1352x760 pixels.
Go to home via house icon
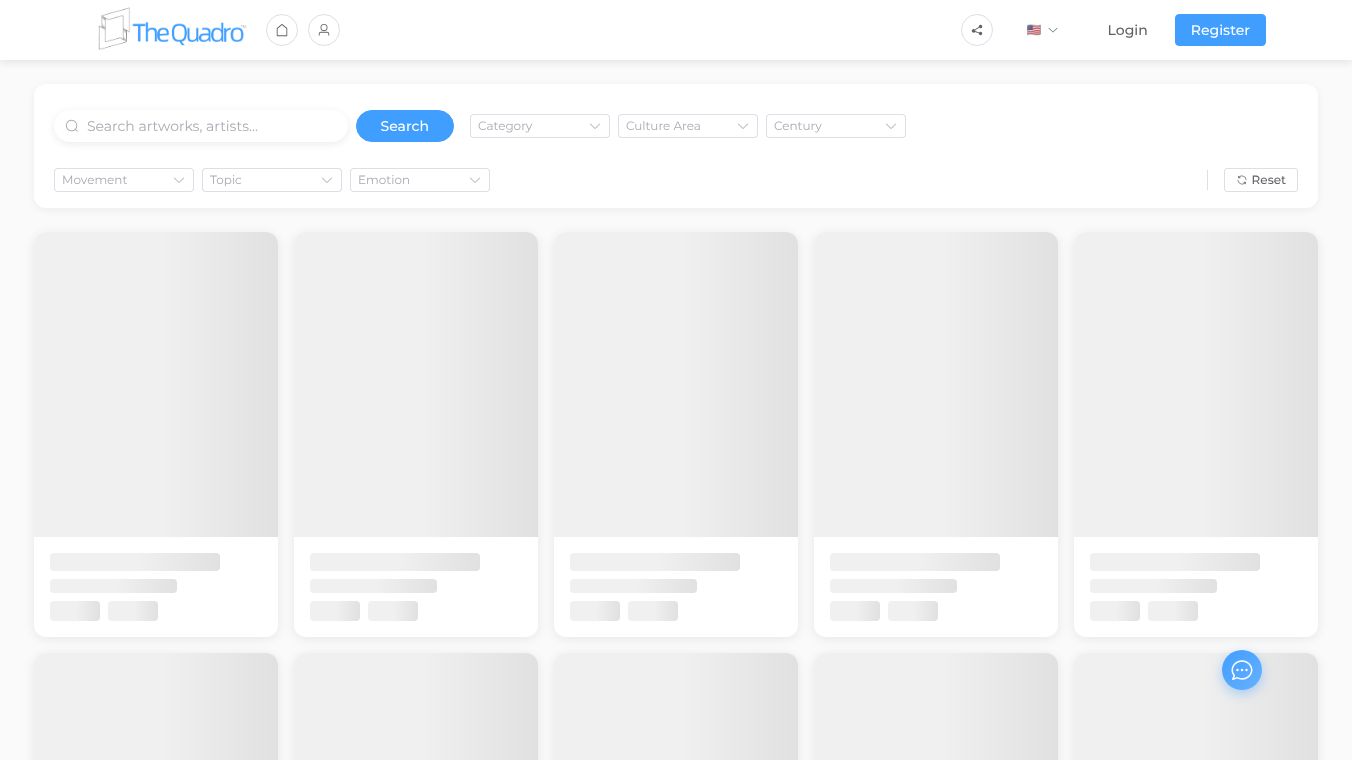pos(282,30)
